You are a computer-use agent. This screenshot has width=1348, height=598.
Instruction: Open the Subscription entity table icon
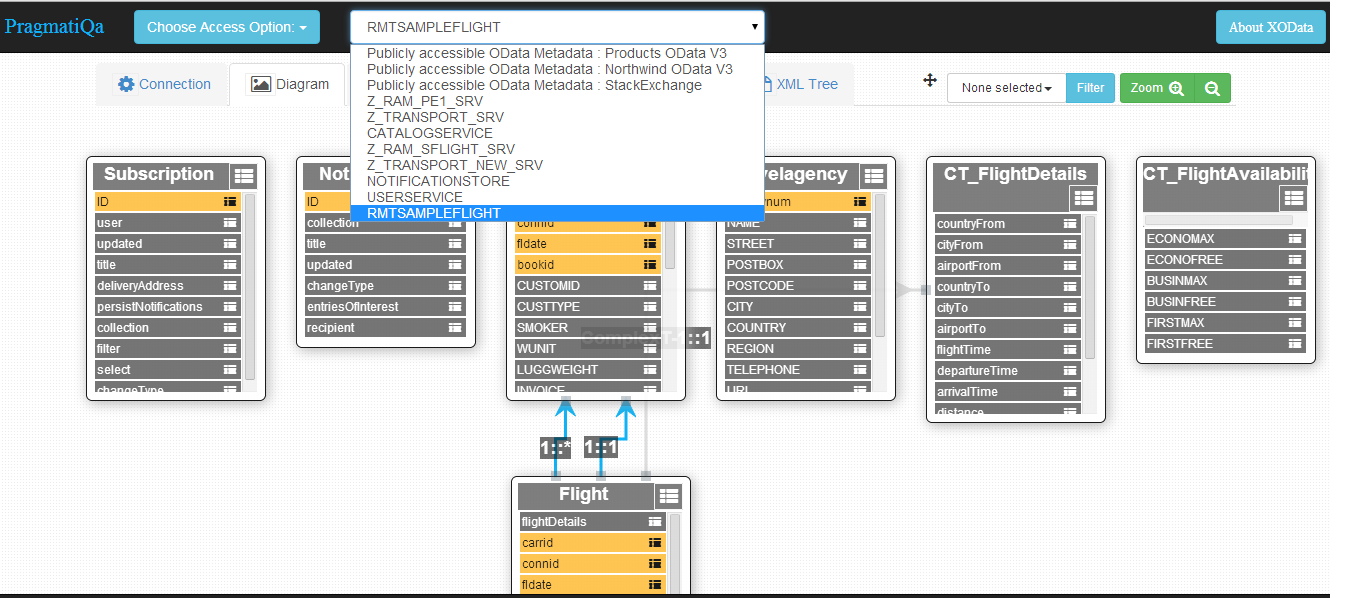point(244,176)
